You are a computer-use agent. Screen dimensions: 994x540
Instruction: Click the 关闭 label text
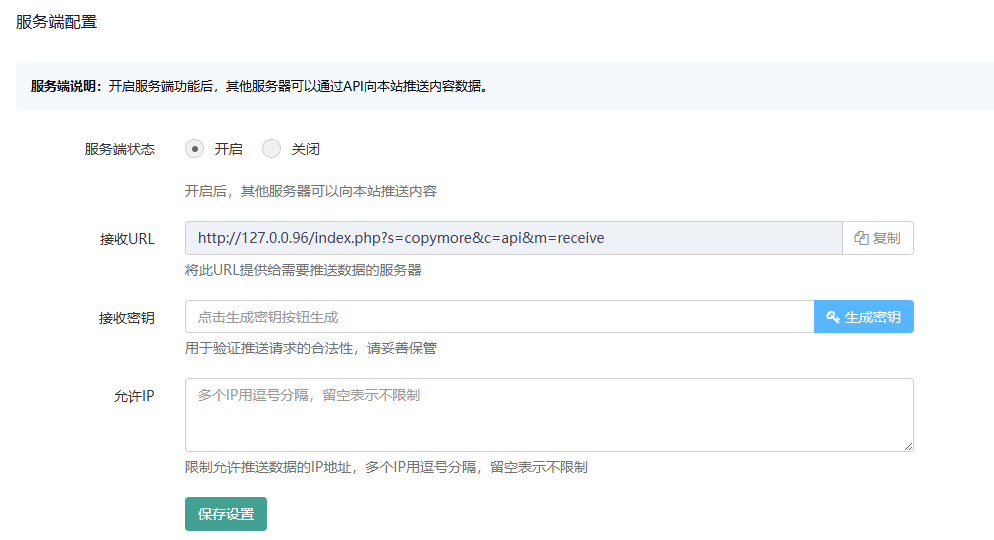tap(305, 149)
